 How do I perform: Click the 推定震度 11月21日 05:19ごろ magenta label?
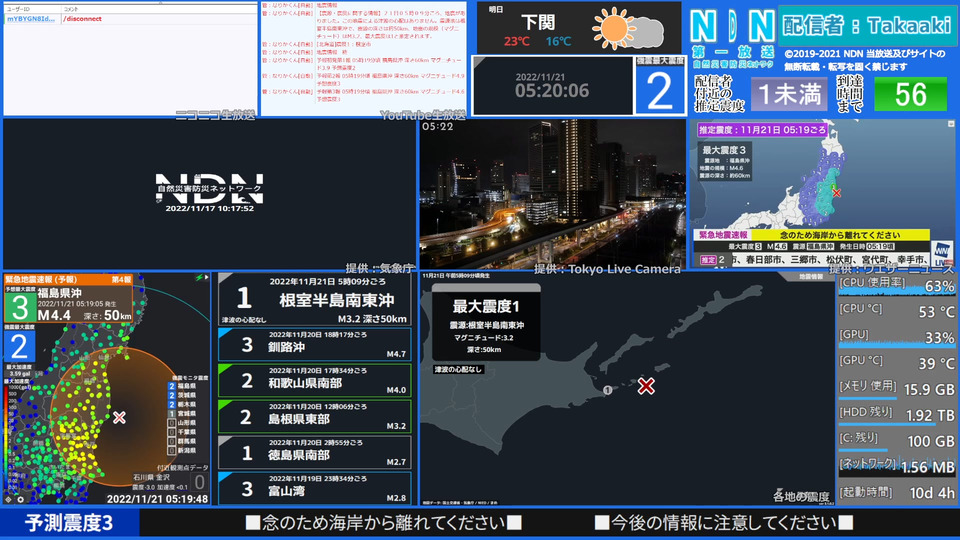tap(762, 130)
